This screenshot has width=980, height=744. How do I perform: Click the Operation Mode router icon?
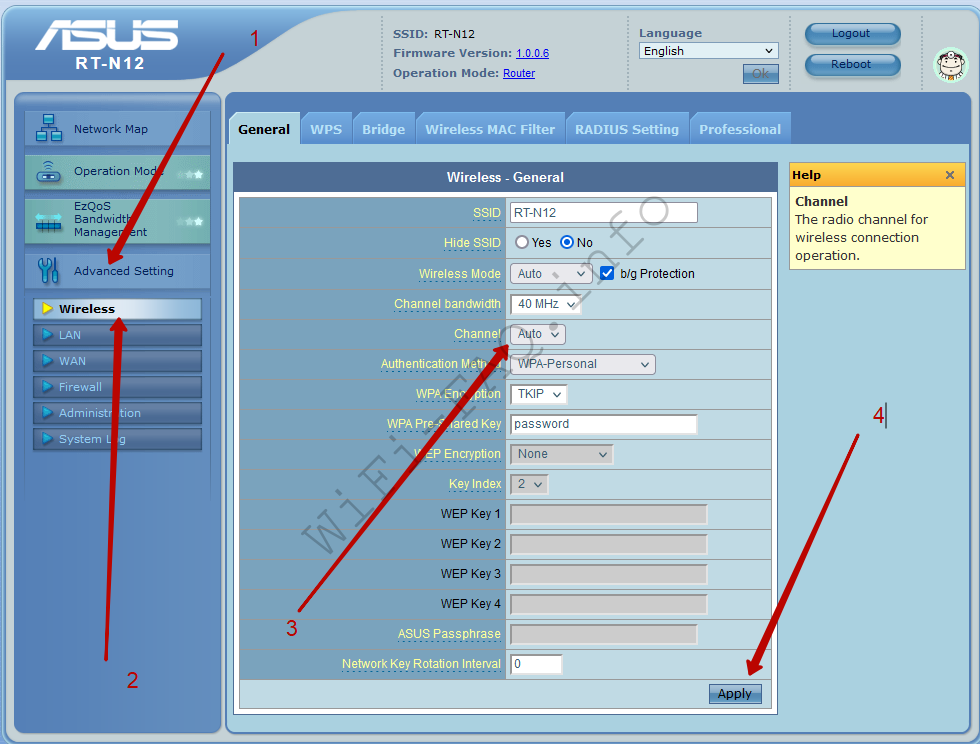48,172
